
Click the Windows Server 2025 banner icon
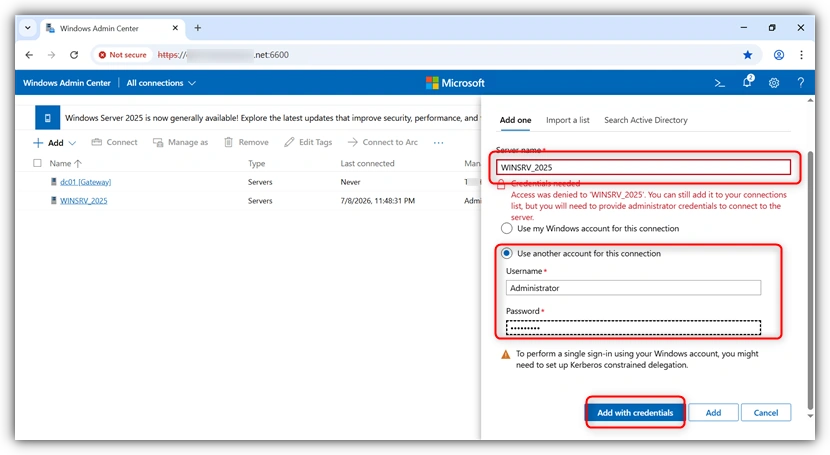(x=48, y=118)
